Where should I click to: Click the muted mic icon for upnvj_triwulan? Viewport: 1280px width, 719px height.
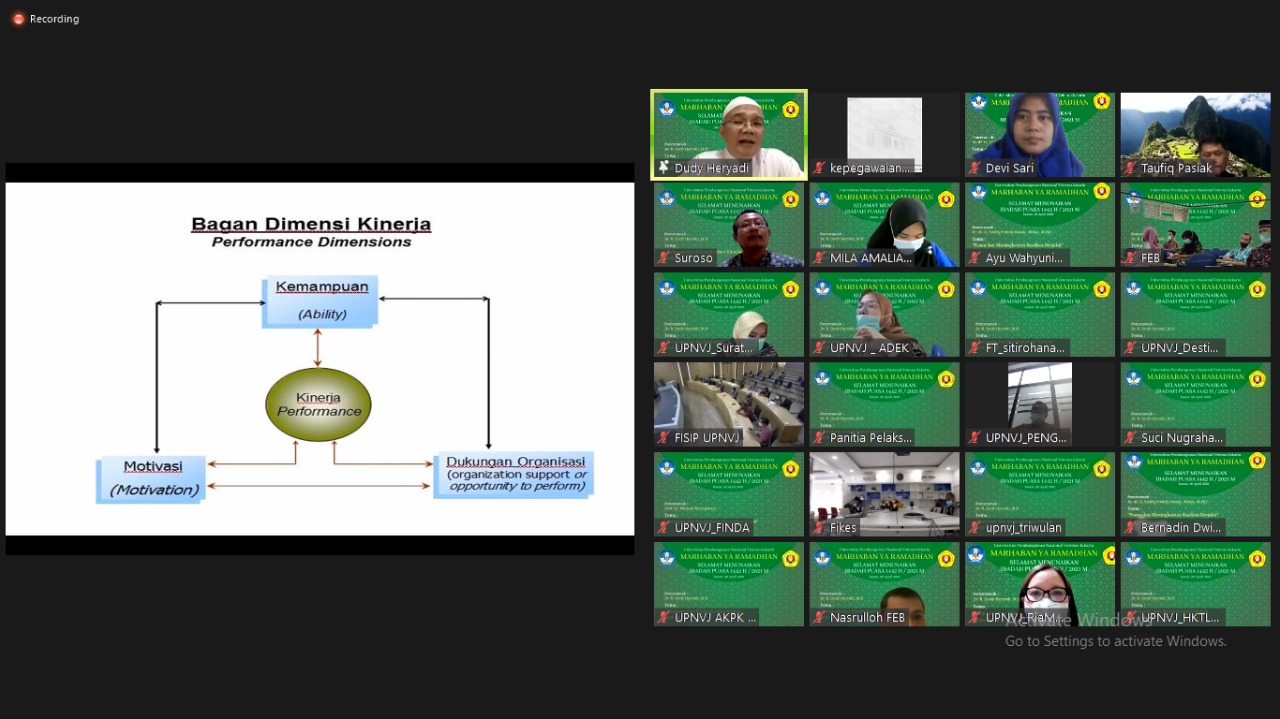(975, 528)
